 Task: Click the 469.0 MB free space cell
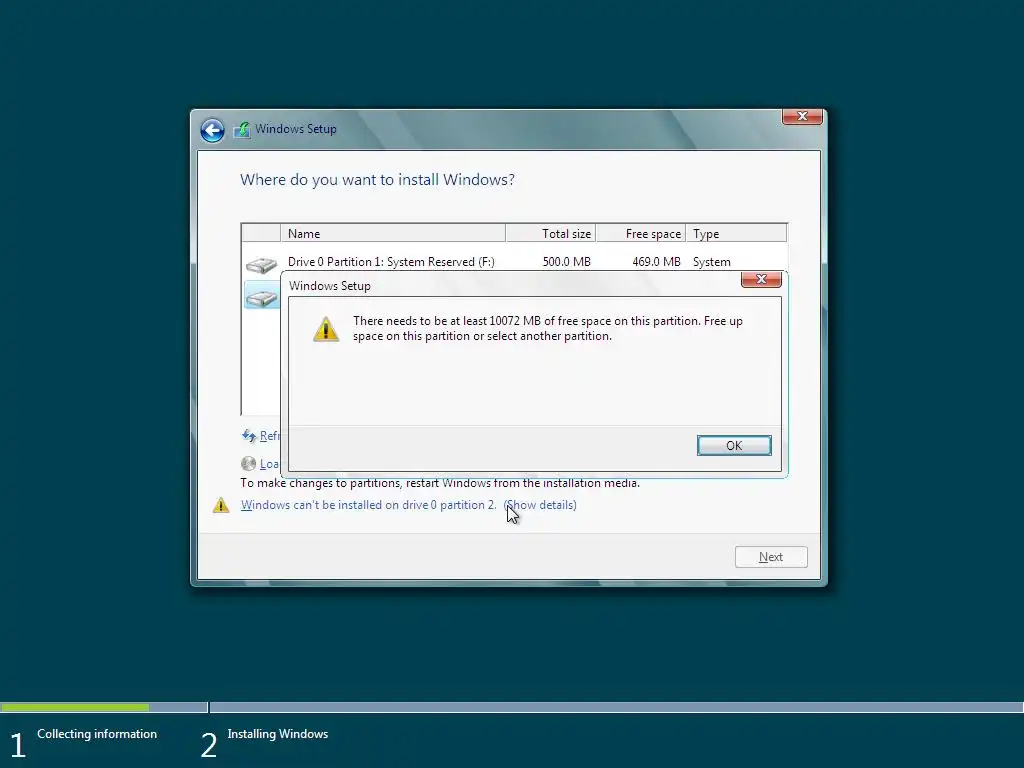[x=656, y=262]
